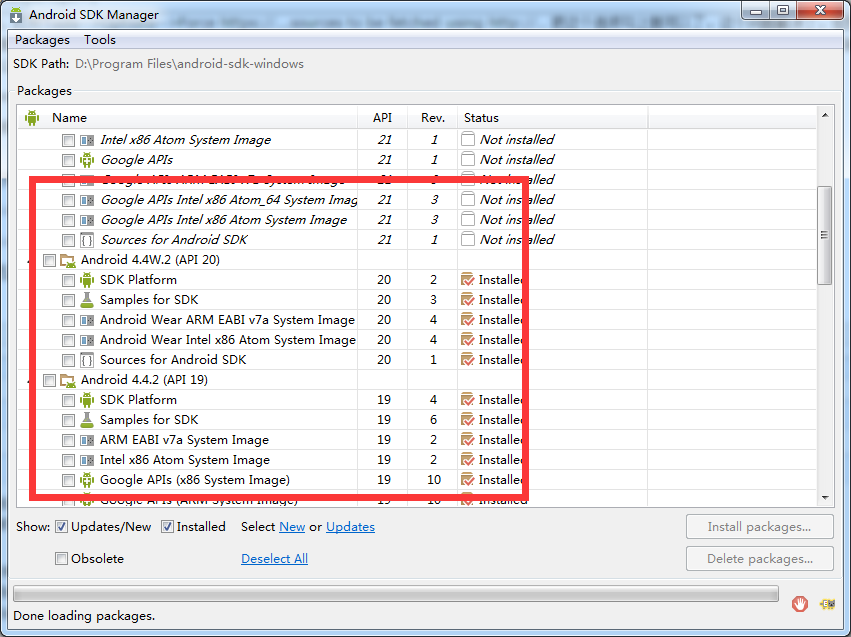Check the Samples for SDK API 20 checkbox

pos(68,301)
